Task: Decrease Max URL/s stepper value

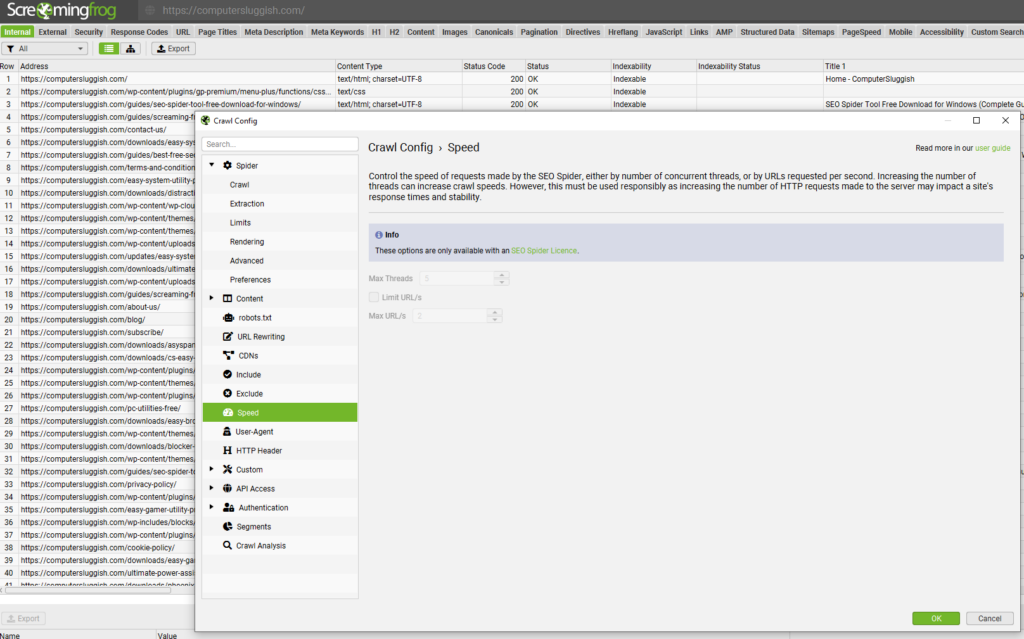Action: pos(495,320)
